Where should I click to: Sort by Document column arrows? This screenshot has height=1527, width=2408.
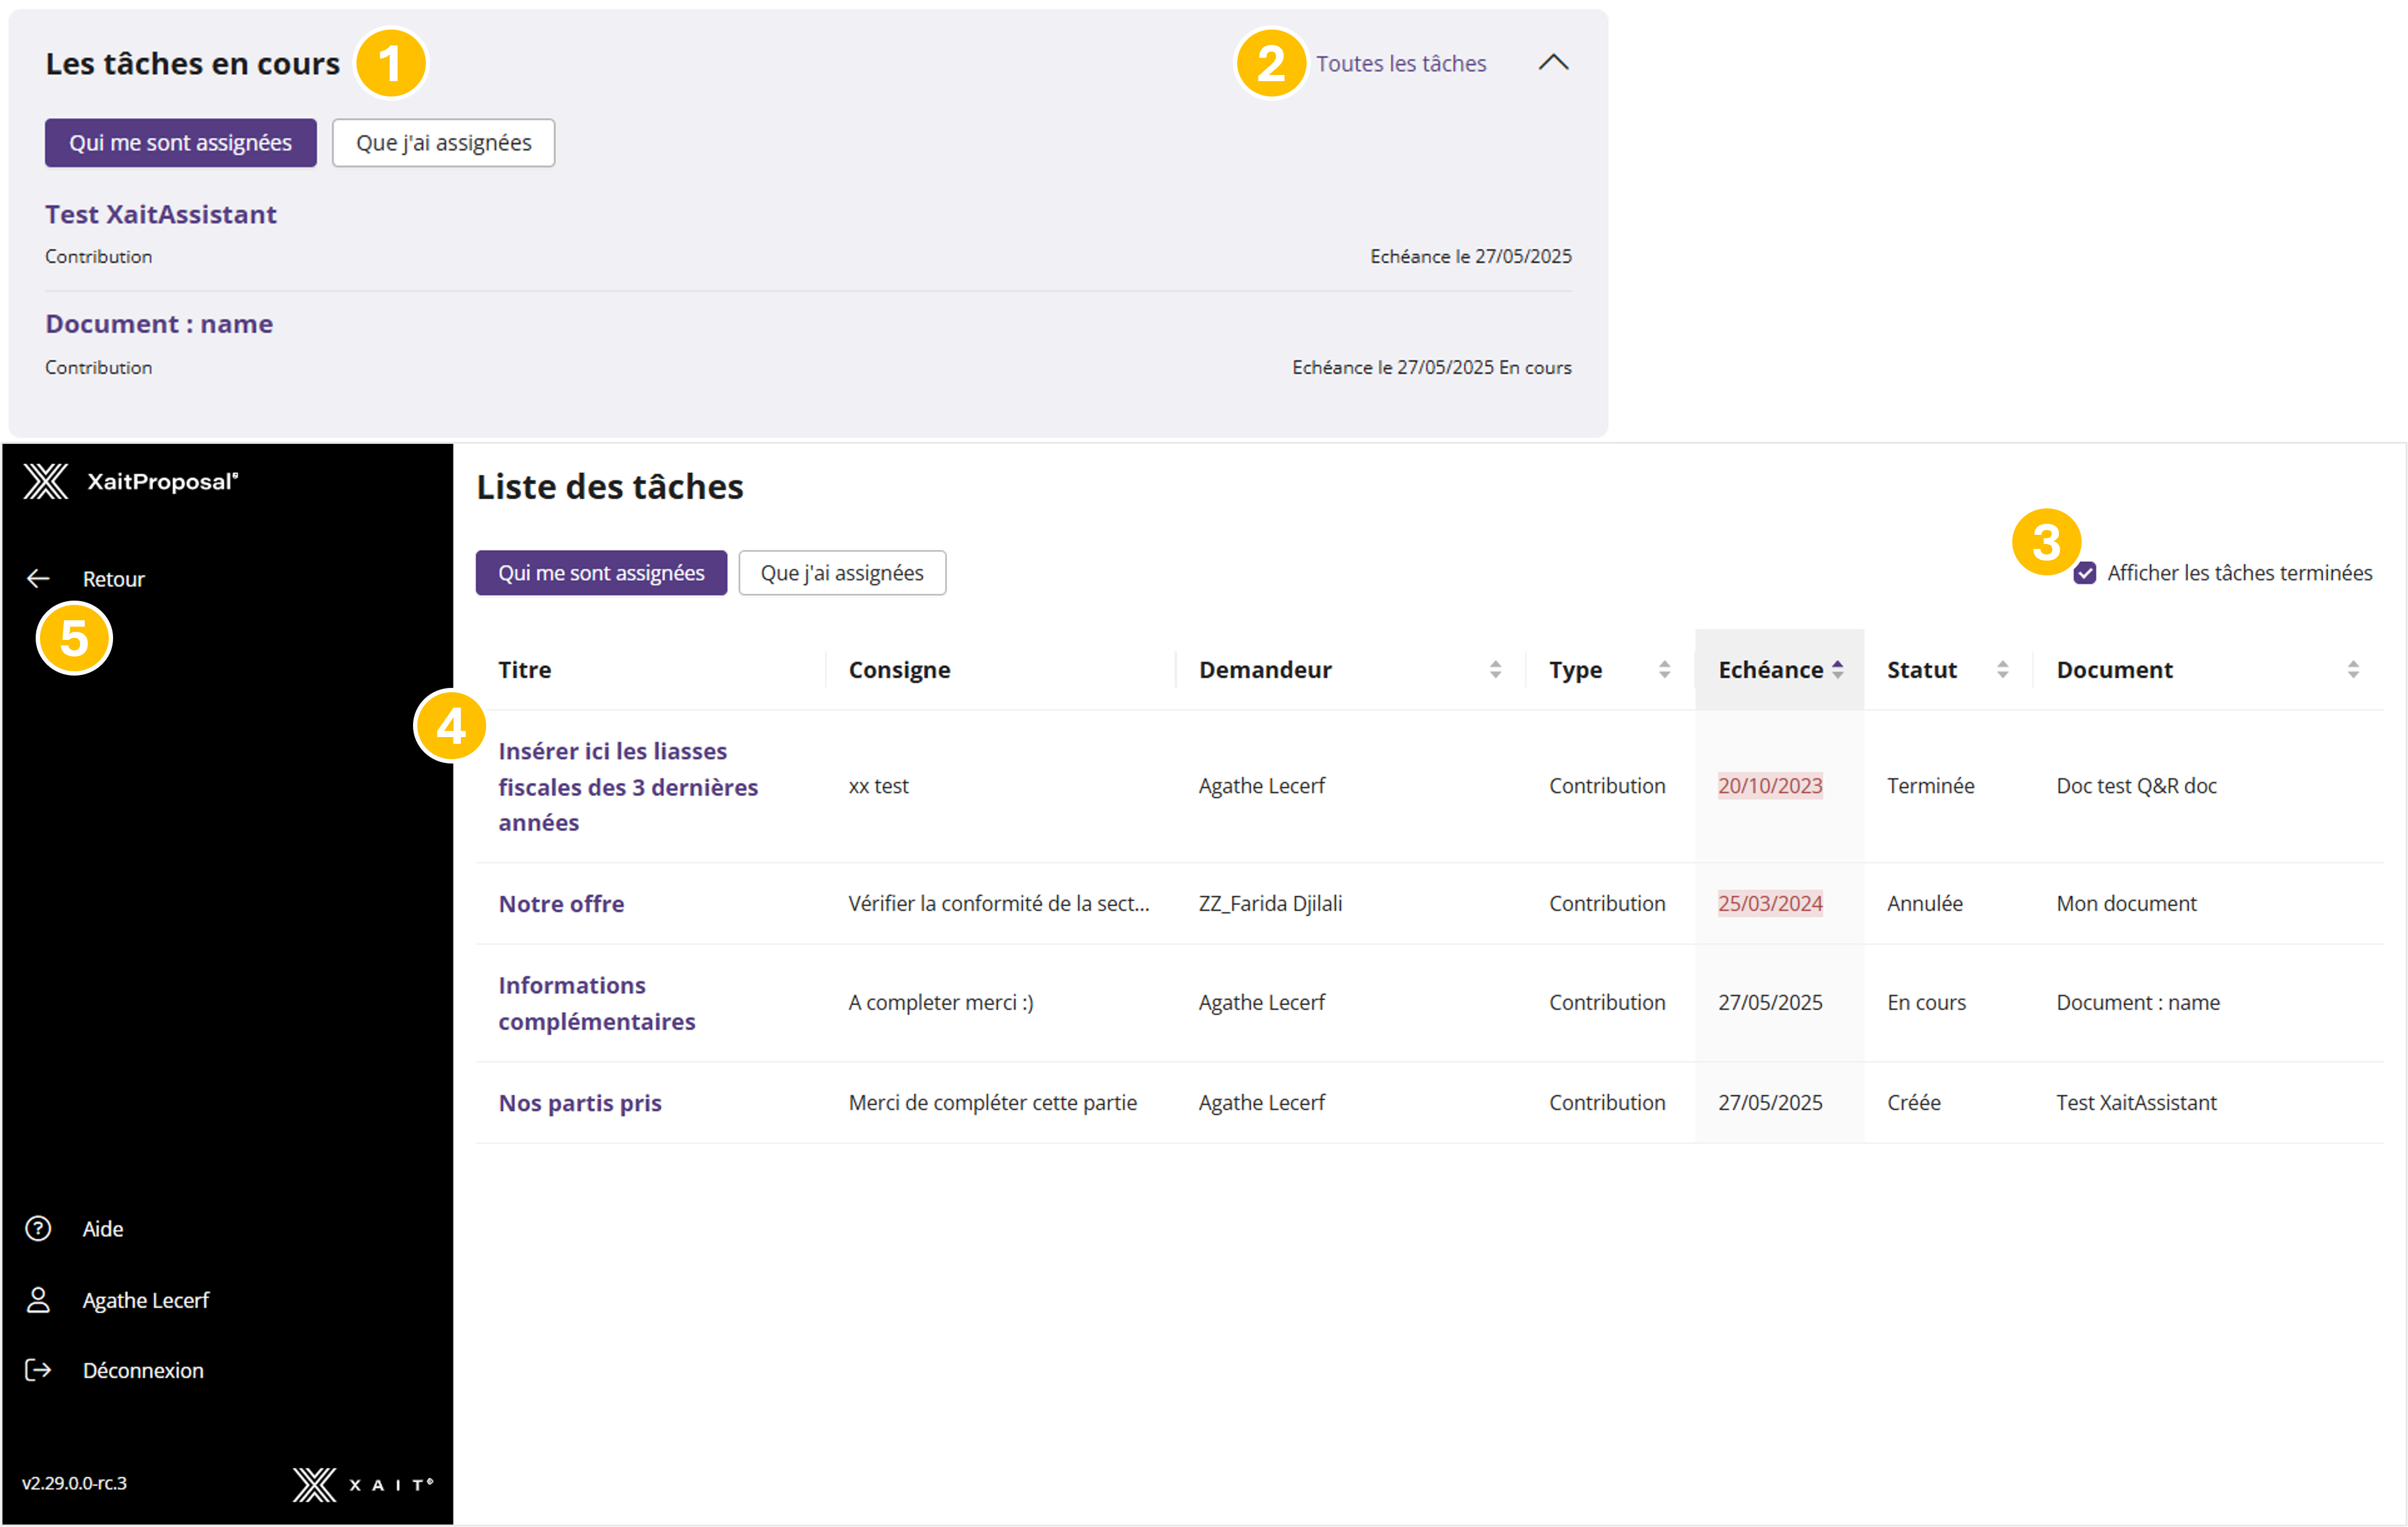[2353, 670]
